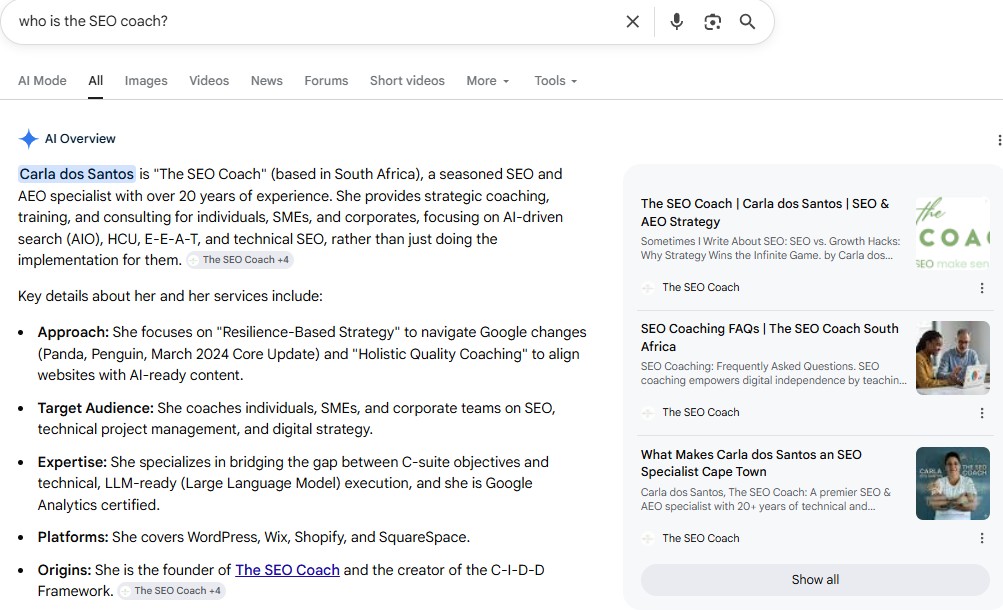
Task: Switch to Videos tab
Action: coord(209,81)
